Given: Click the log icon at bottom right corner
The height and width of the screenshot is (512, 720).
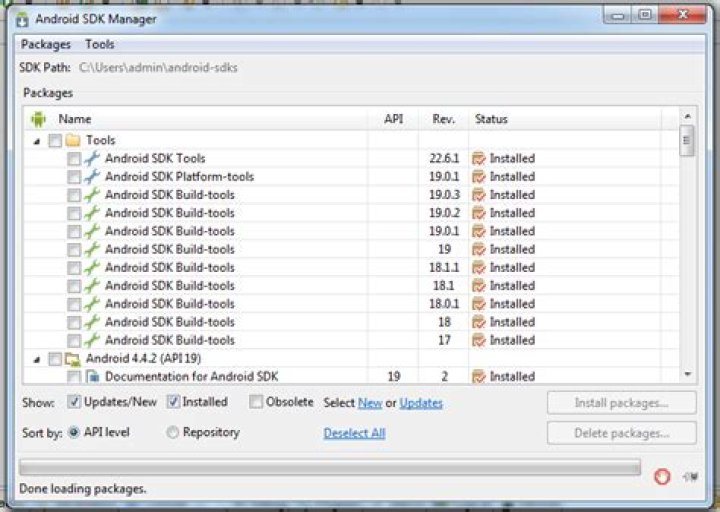Looking at the screenshot, I should 691,477.
